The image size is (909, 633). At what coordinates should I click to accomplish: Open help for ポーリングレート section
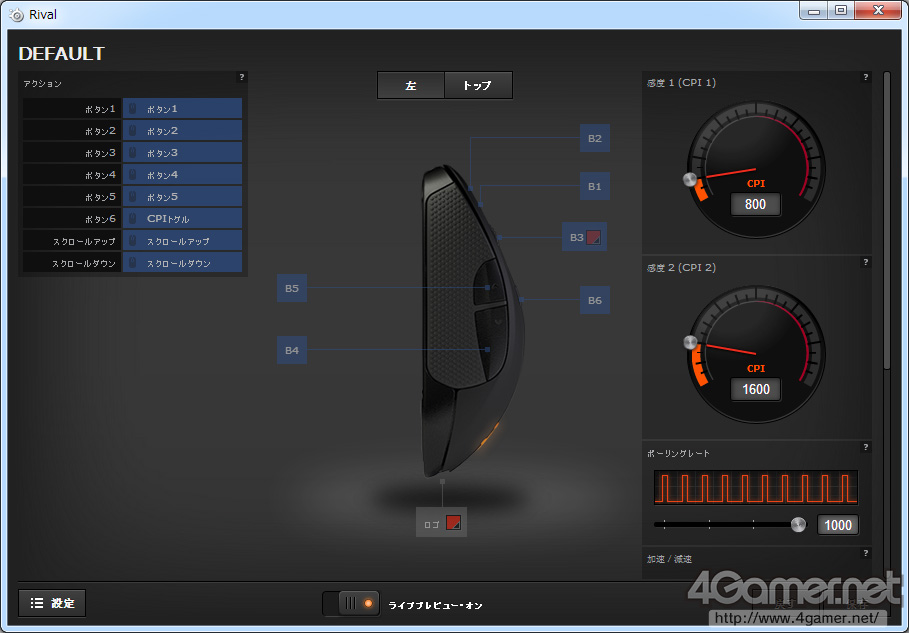pyautogui.click(x=866, y=447)
